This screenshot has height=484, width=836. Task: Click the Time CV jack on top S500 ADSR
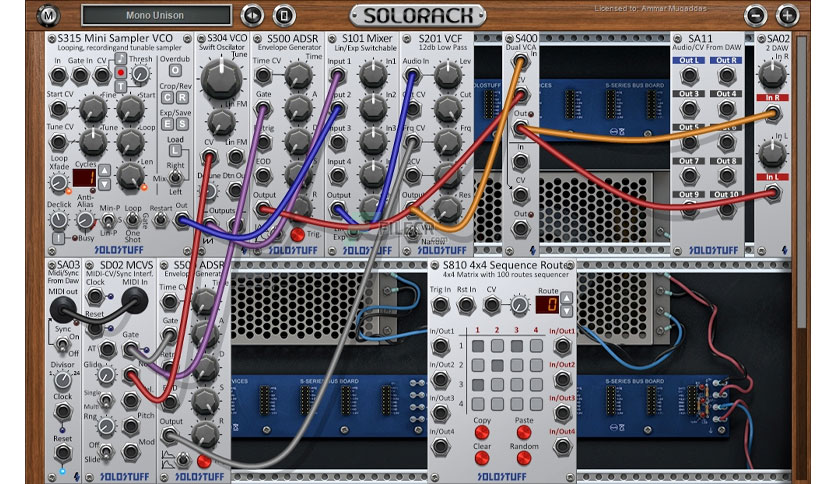tap(263, 75)
